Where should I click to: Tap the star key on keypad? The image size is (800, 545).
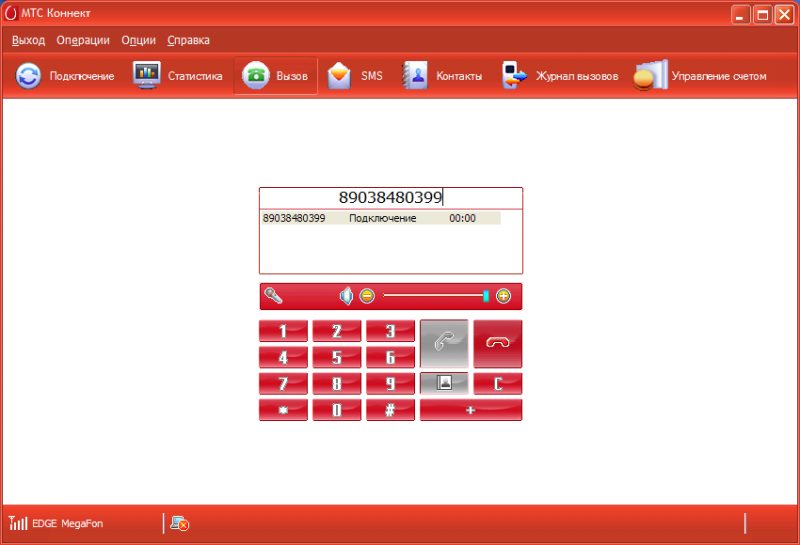click(283, 410)
